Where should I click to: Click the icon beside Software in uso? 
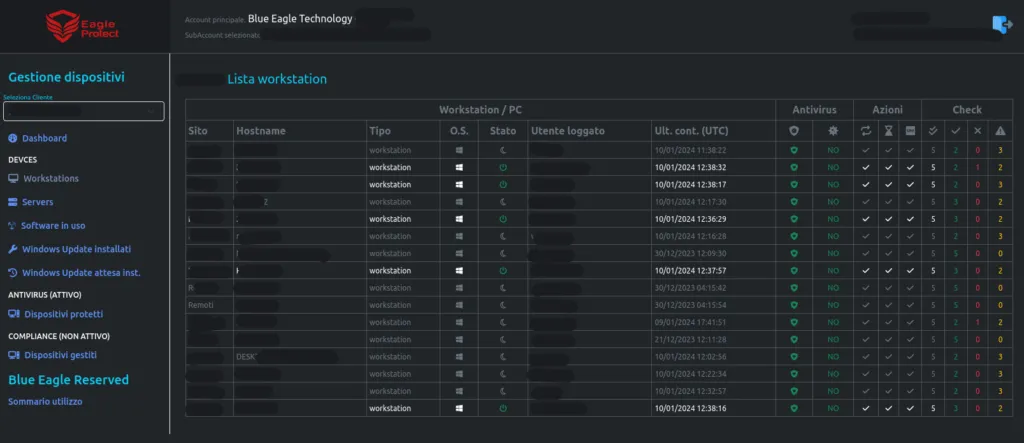coord(12,226)
